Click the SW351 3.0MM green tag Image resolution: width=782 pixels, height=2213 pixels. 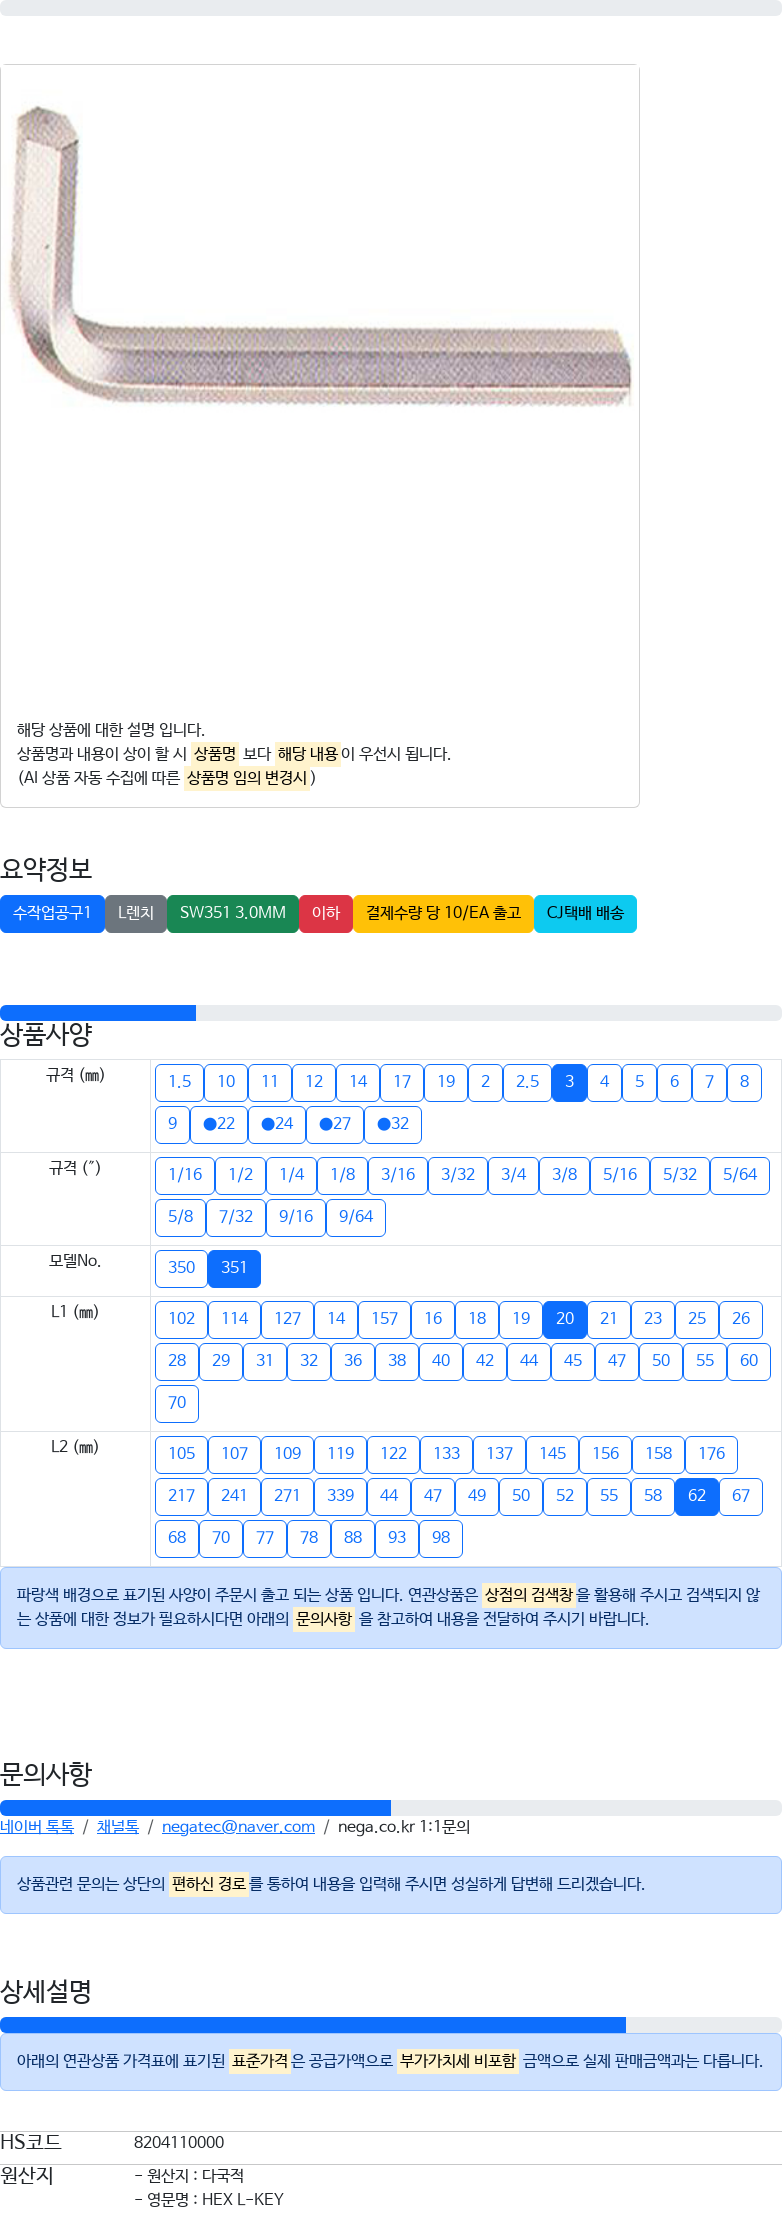(233, 913)
